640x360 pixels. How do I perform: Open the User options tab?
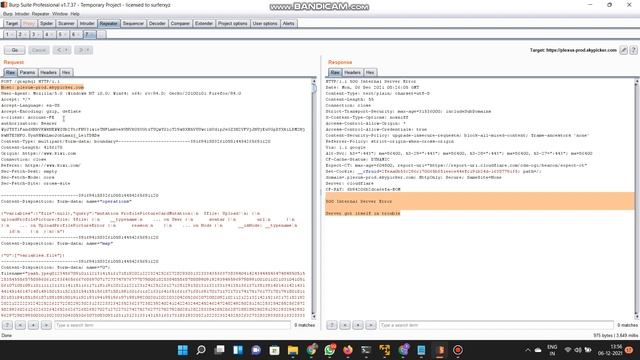coord(265,24)
